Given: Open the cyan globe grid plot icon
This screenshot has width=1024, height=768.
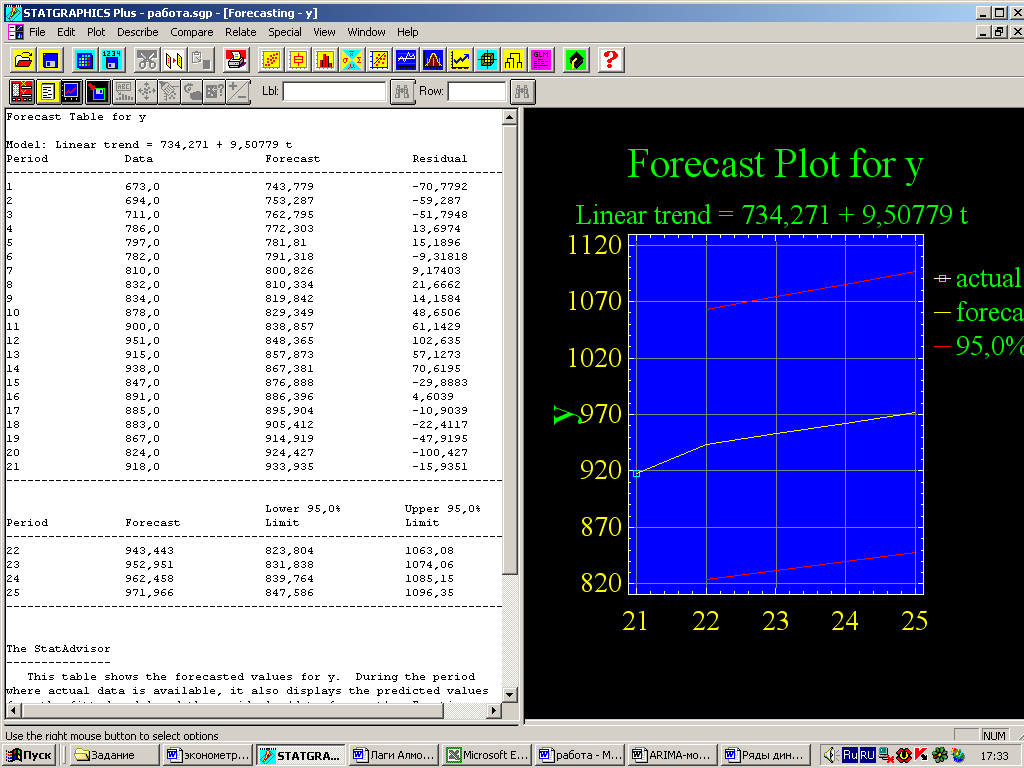Looking at the screenshot, I should [487, 60].
